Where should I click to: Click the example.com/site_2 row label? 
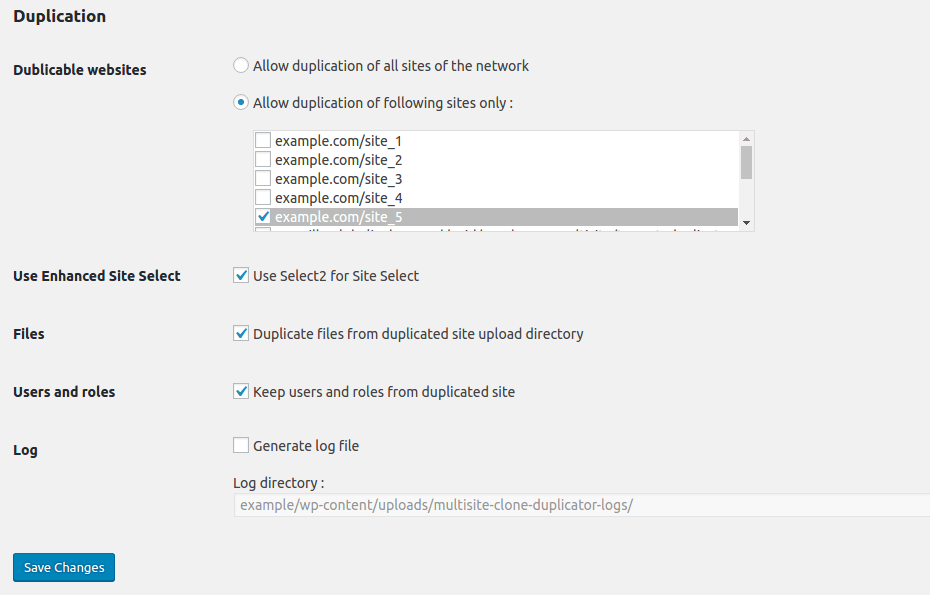[x=339, y=160]
